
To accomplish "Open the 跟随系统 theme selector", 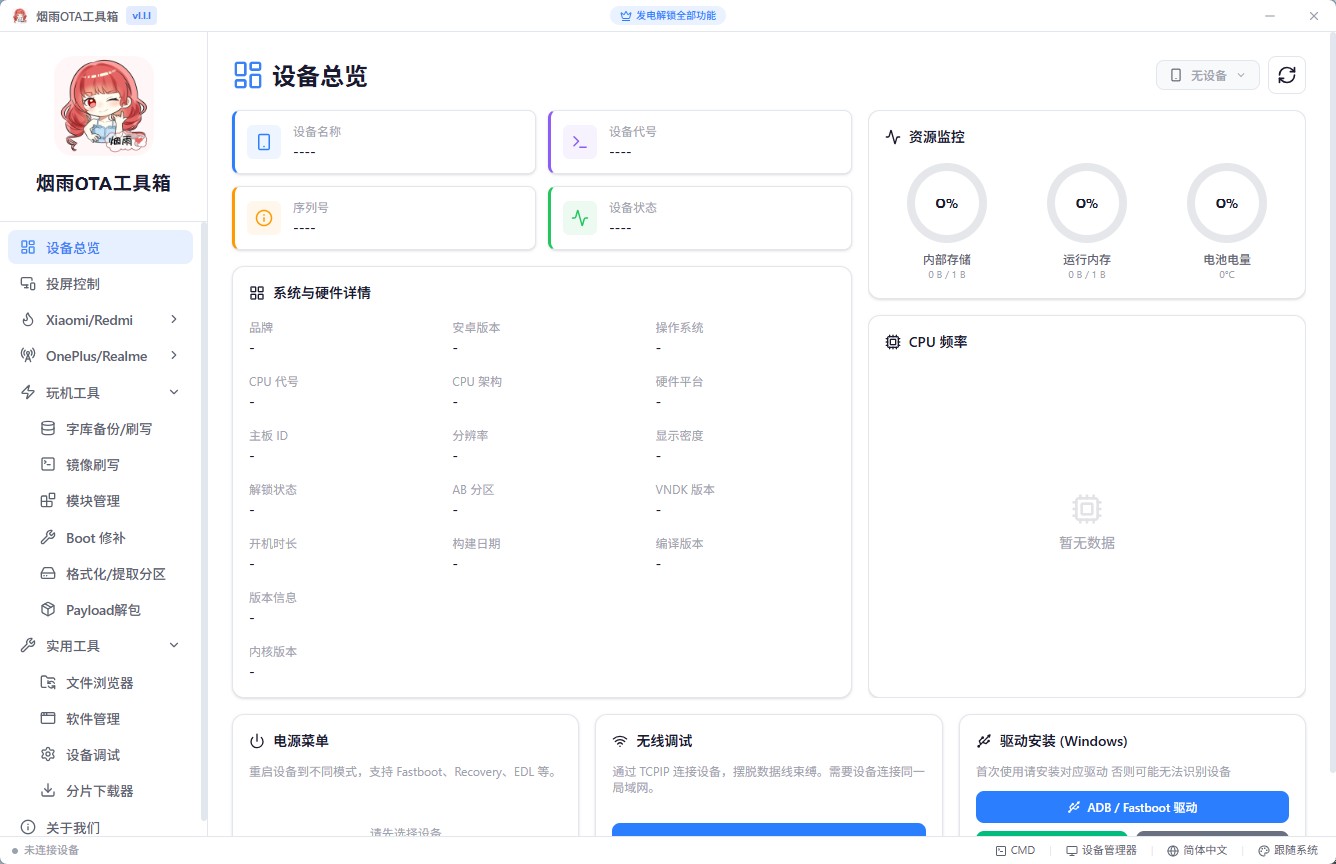I will point(1288,850).
